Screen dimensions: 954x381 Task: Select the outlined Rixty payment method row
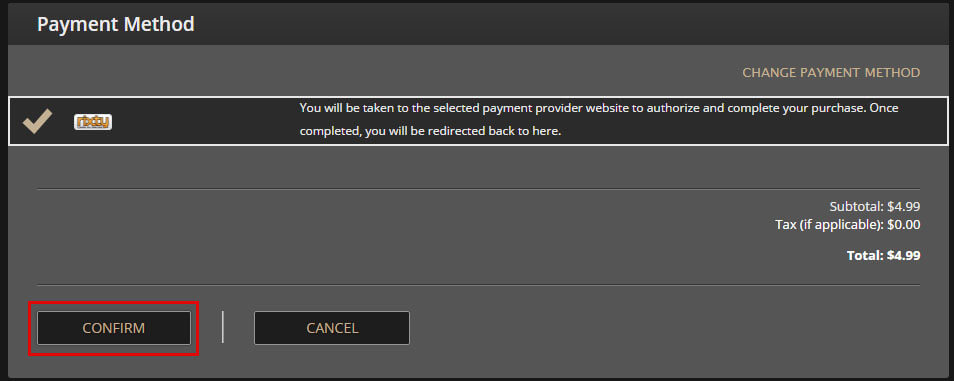478,121
